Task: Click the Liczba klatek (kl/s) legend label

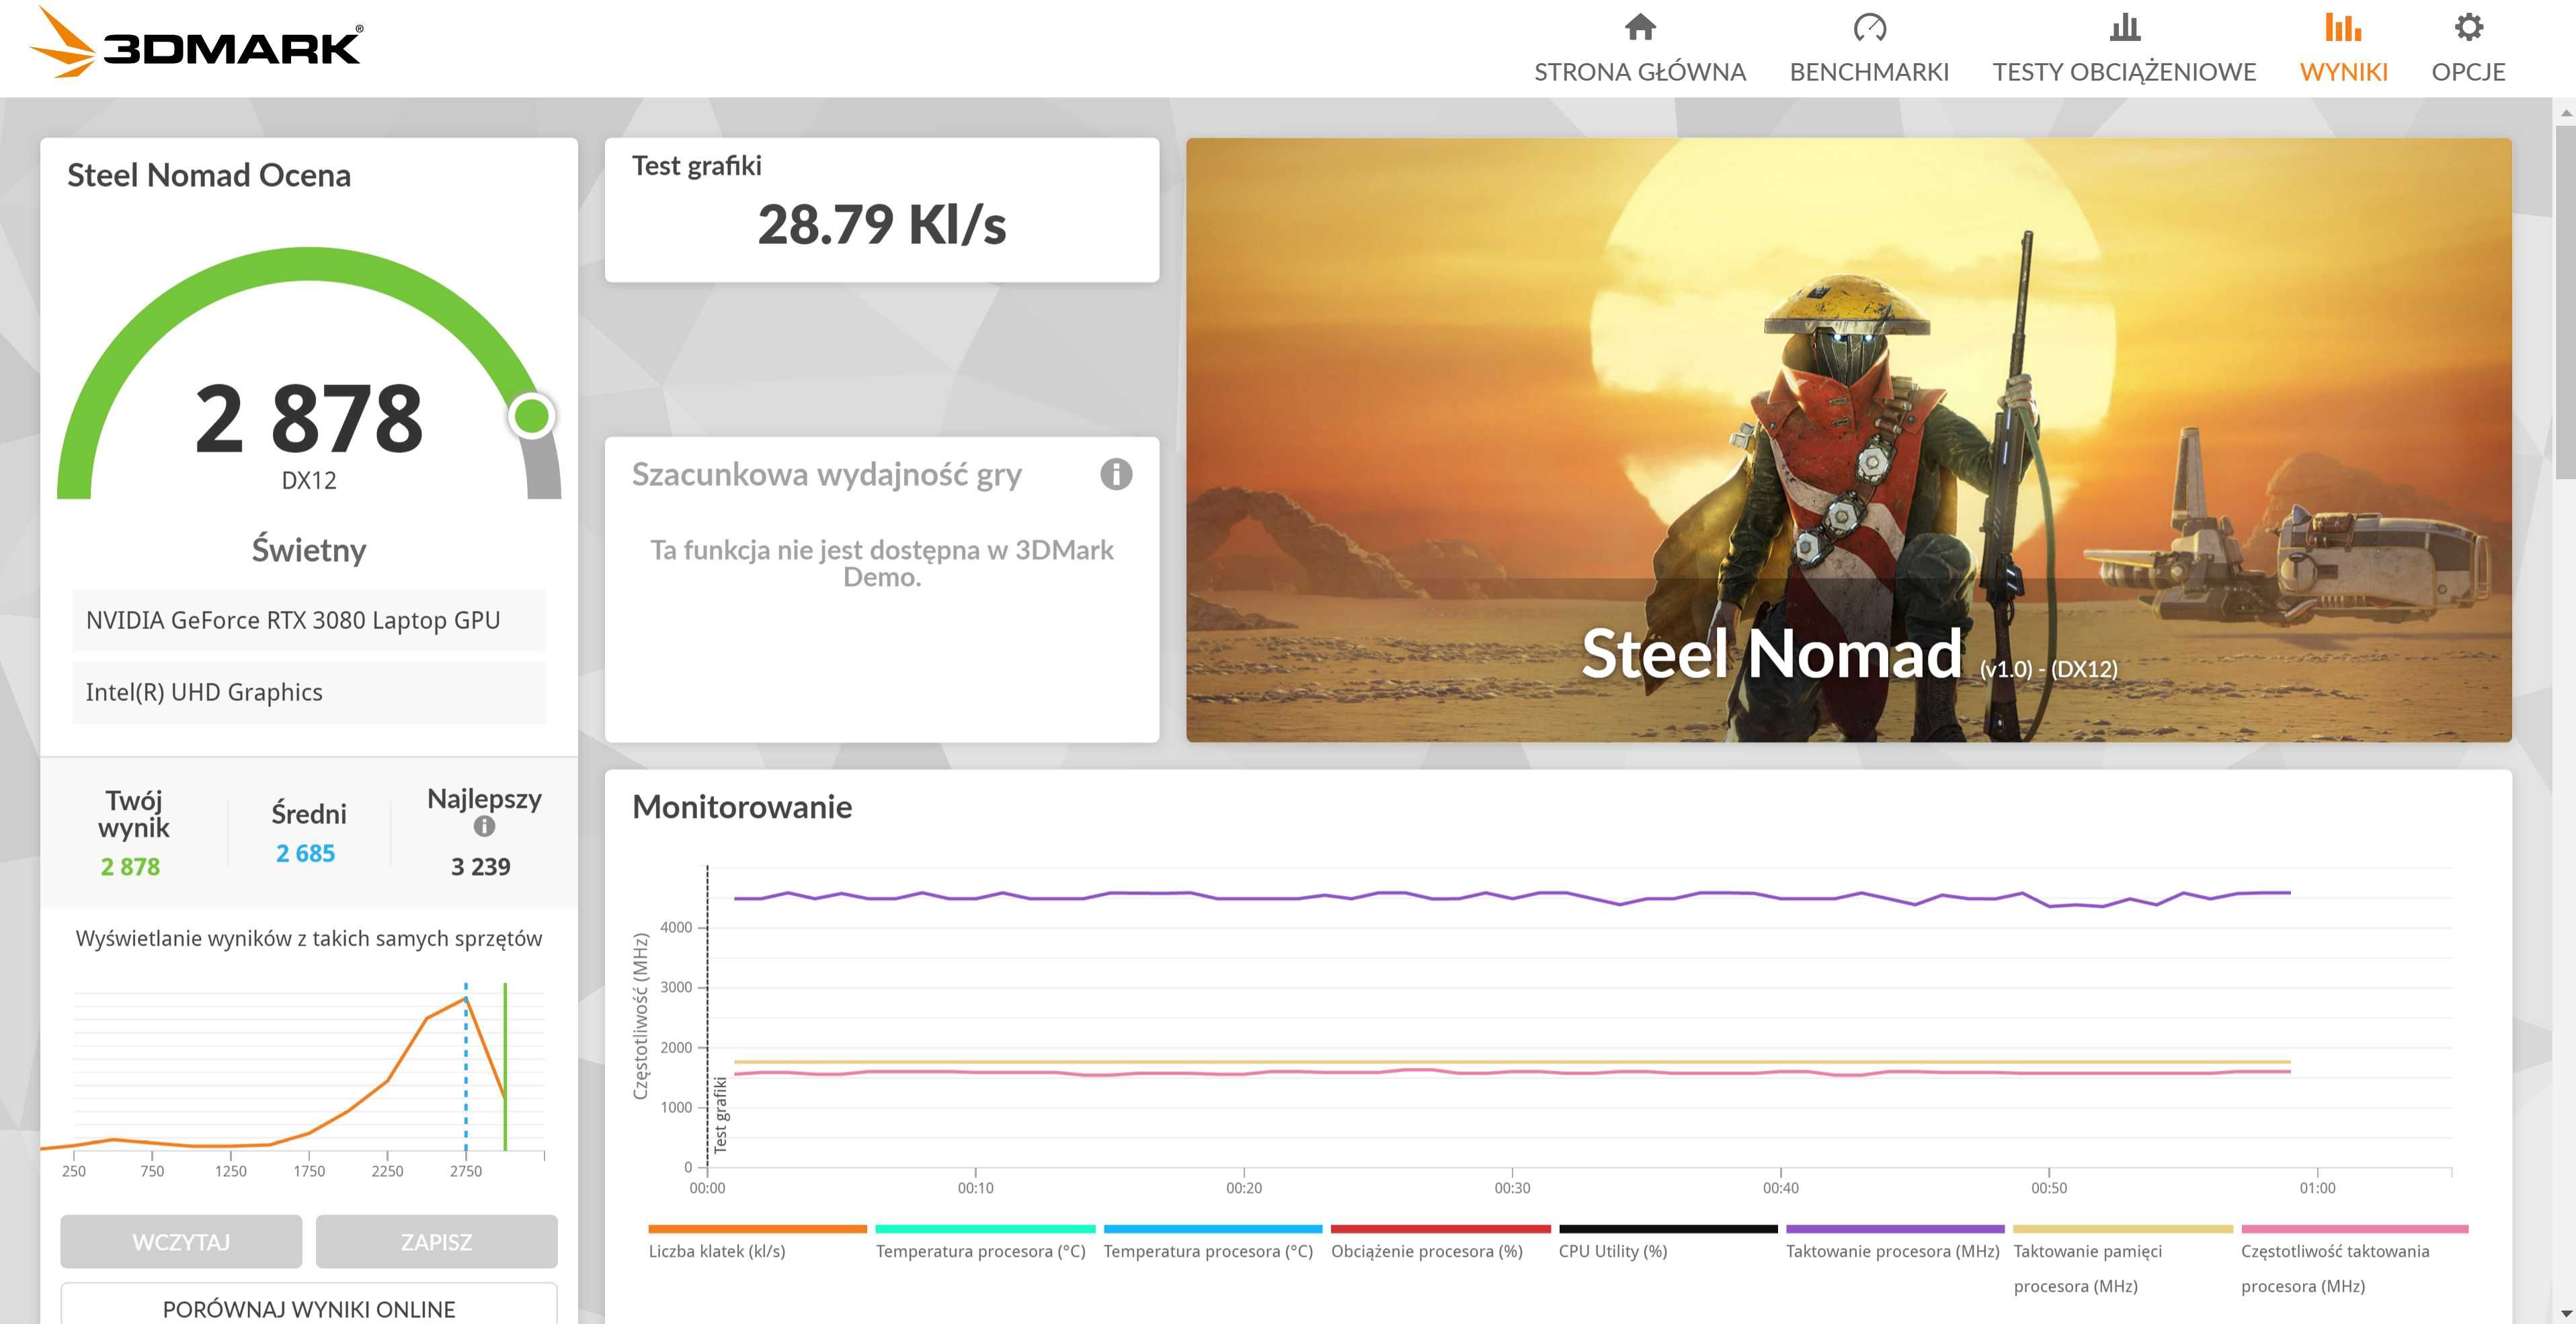Action: coord(717,1251)
